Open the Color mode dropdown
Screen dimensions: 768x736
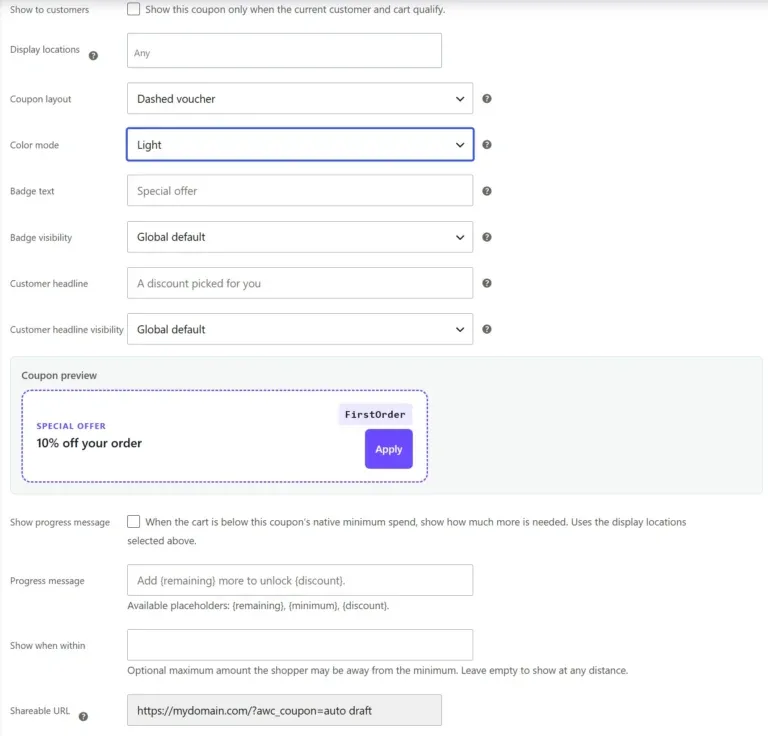(300, 144)
